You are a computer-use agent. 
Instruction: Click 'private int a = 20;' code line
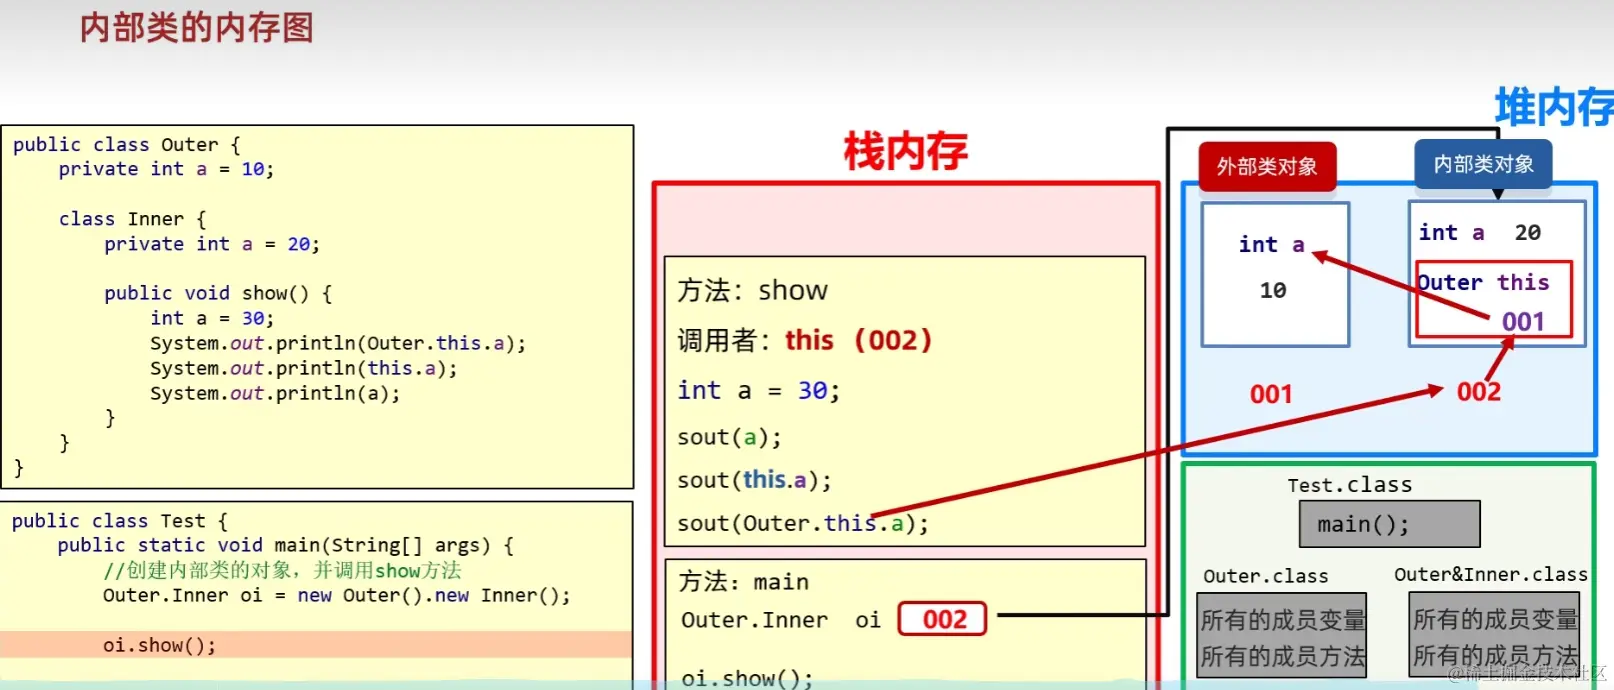[x=212, y=244]
